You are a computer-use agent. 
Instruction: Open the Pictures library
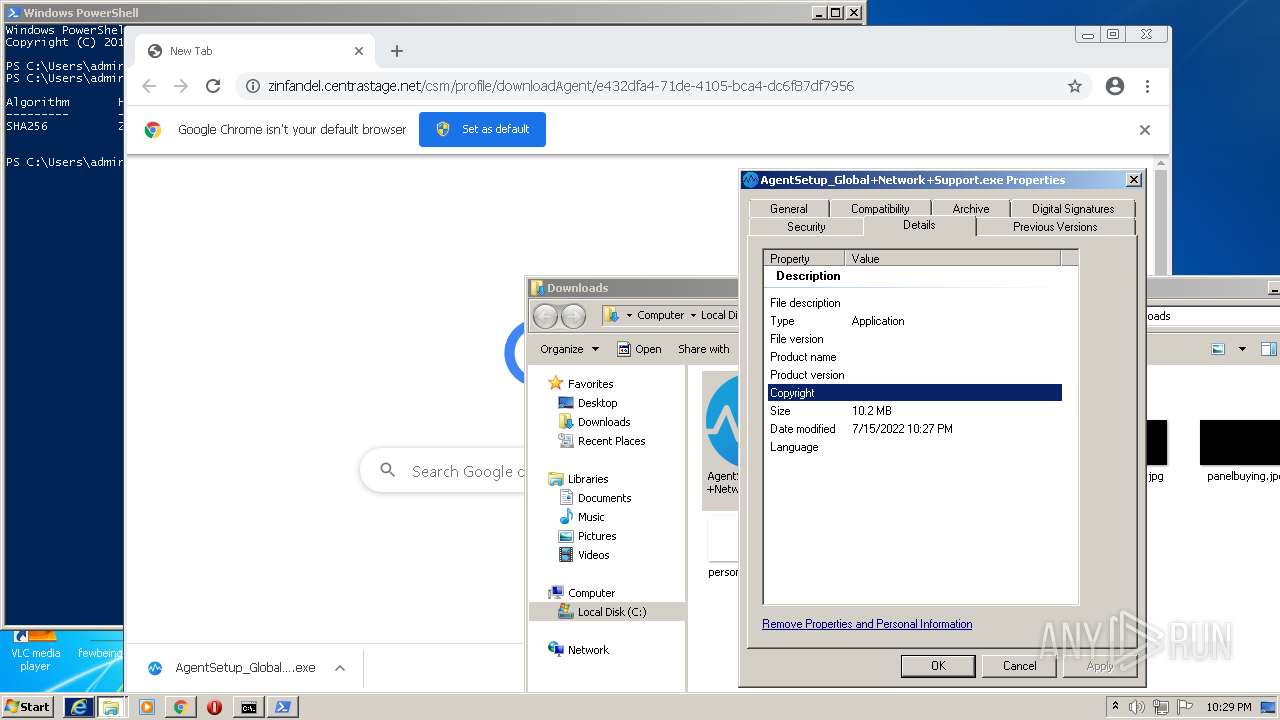(x=597, y=536)
